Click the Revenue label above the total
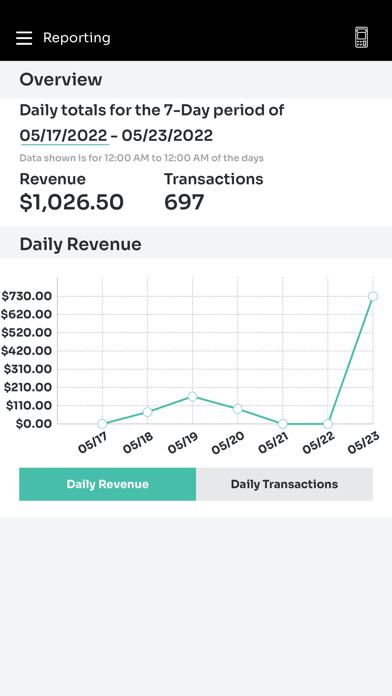 (53, 179)
